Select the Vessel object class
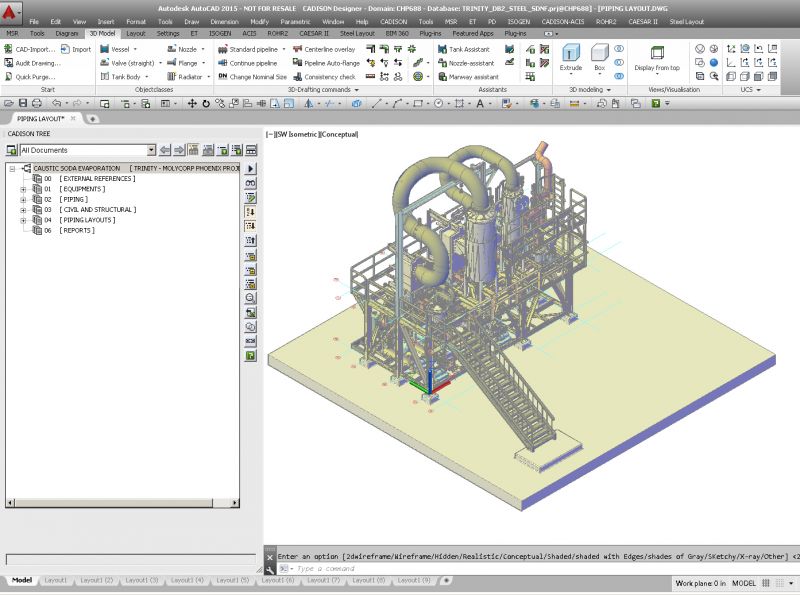 (x=115, y=49)
